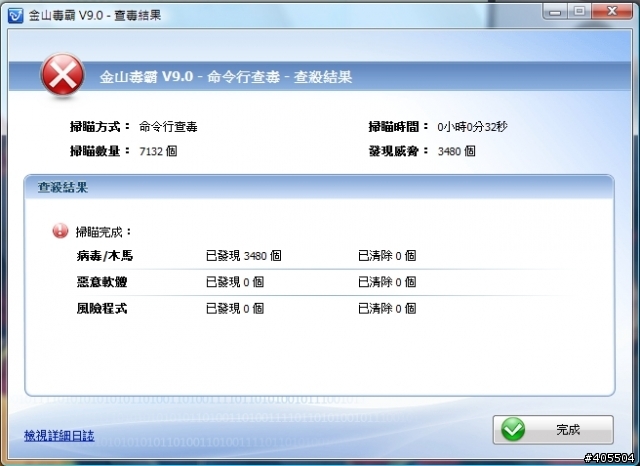Click 已發現 0 個 in 風險程式 row
The width and height of the screenshot is (640, 466).
235,308
